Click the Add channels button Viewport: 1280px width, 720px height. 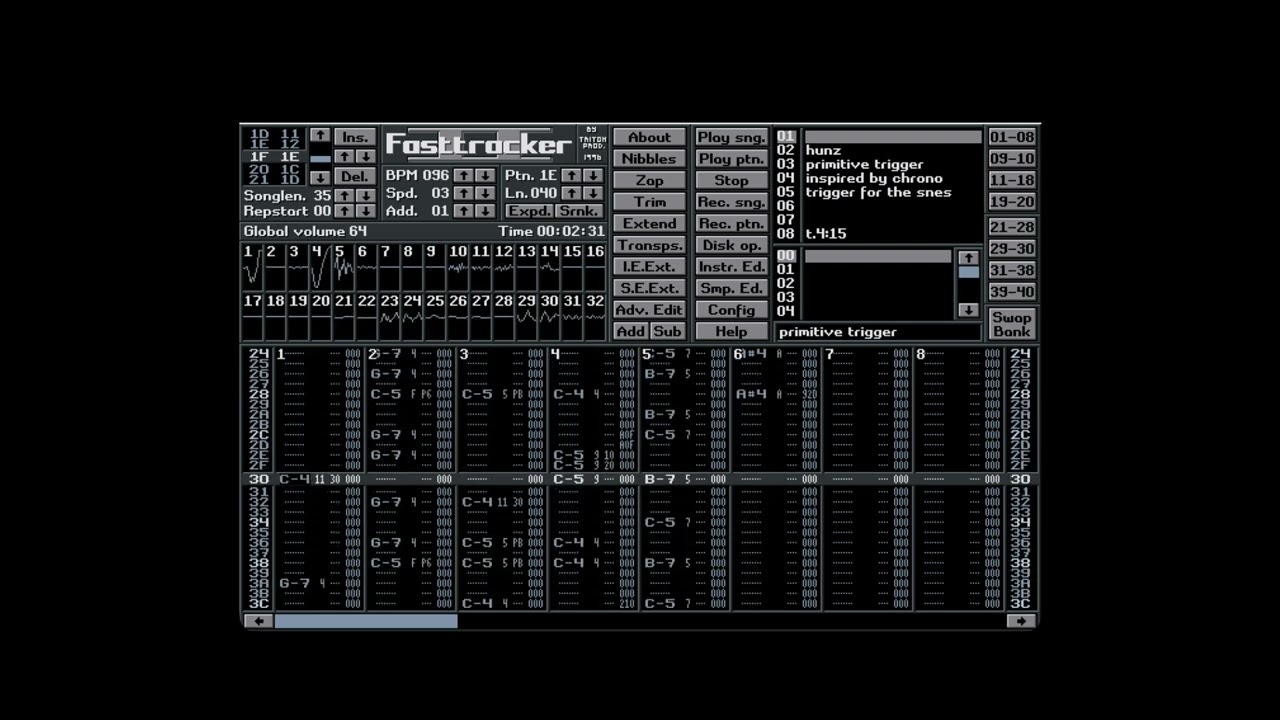(x=630, y=331)
